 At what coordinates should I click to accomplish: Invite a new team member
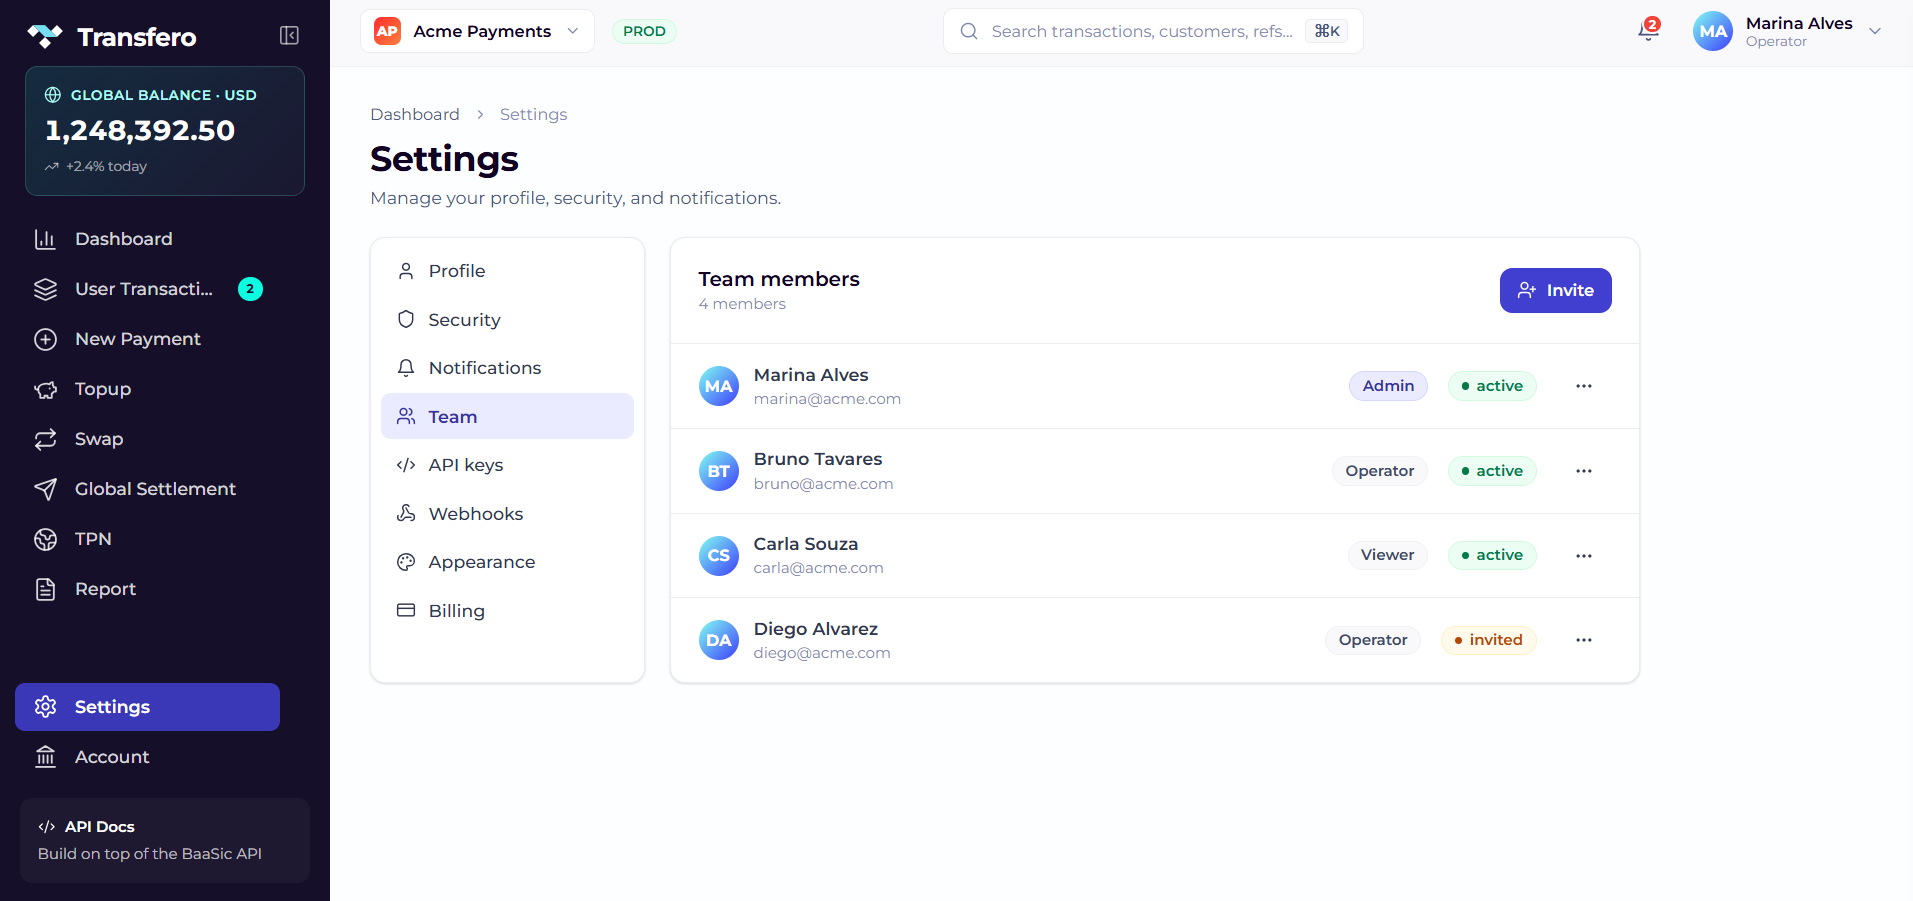(x=1555, y=290)
